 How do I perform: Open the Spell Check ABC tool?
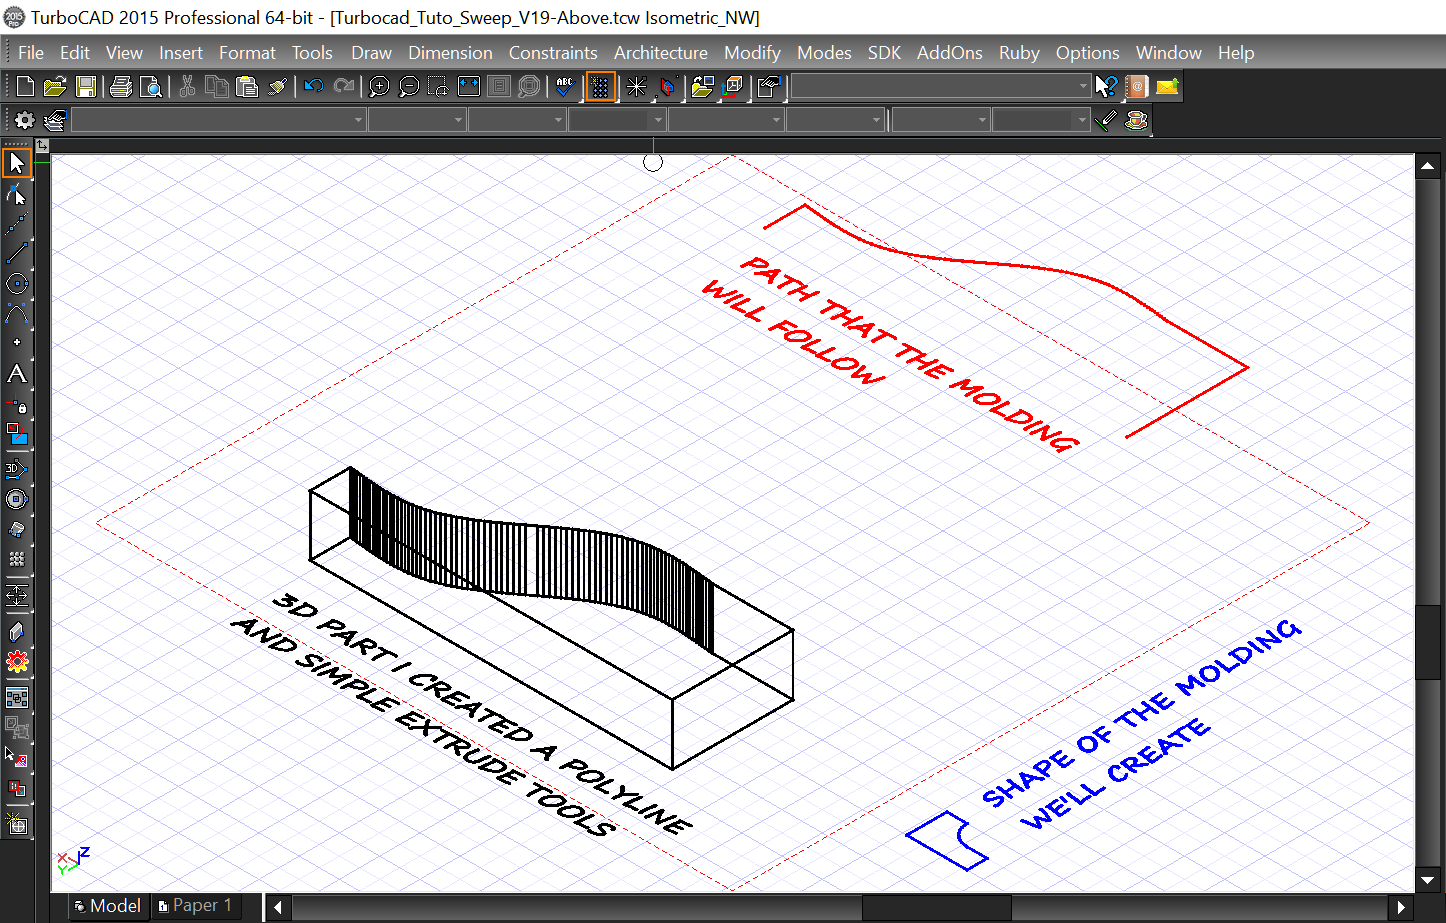click(x=563, y=86)
